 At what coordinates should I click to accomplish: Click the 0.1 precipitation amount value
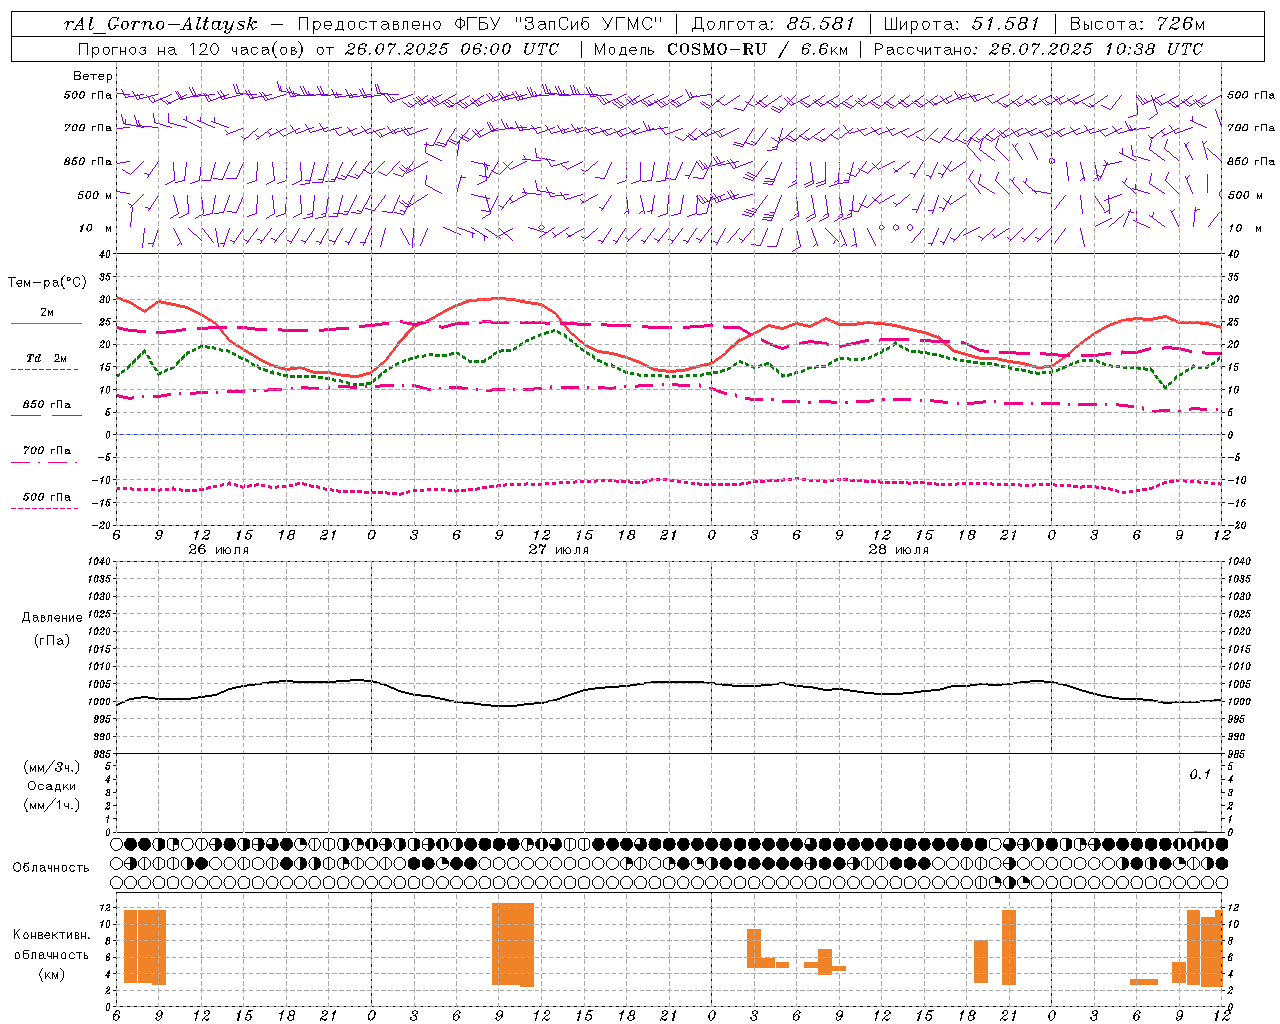[x=1200, y=774]
